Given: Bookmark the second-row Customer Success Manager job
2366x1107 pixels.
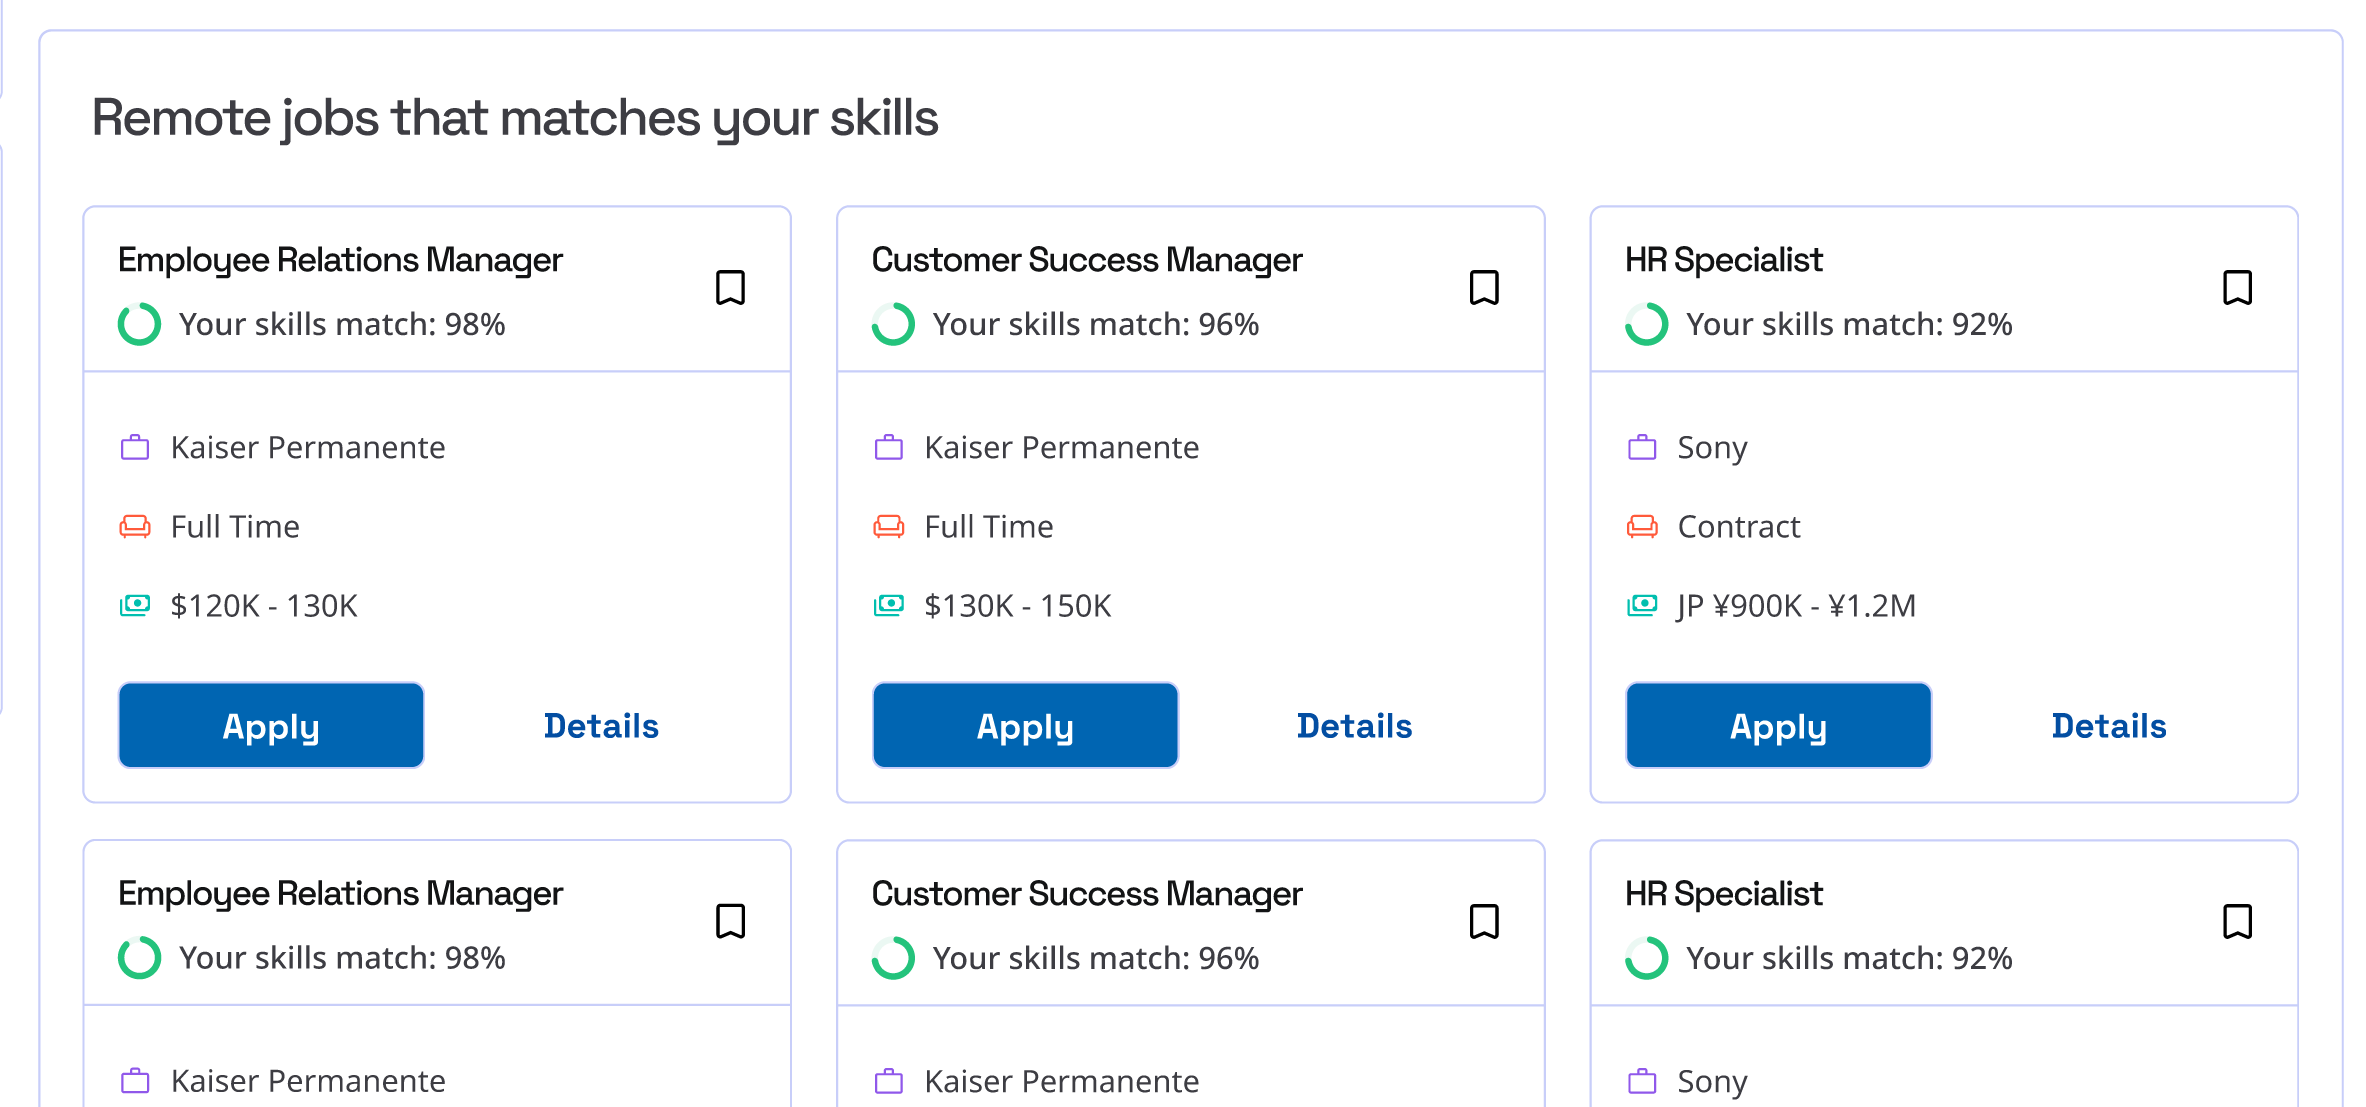Looking at the screenshot, I should [1484, 921].
